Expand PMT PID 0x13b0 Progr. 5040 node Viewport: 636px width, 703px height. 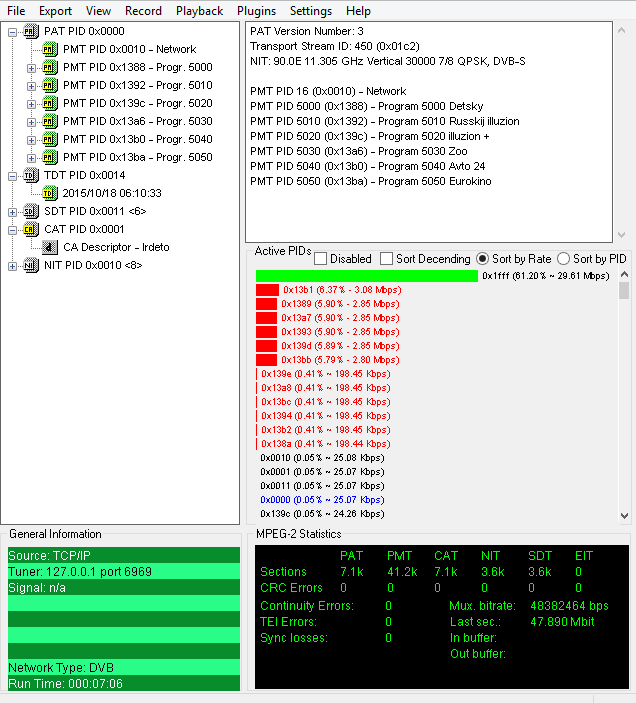click(x=31, y=140)
